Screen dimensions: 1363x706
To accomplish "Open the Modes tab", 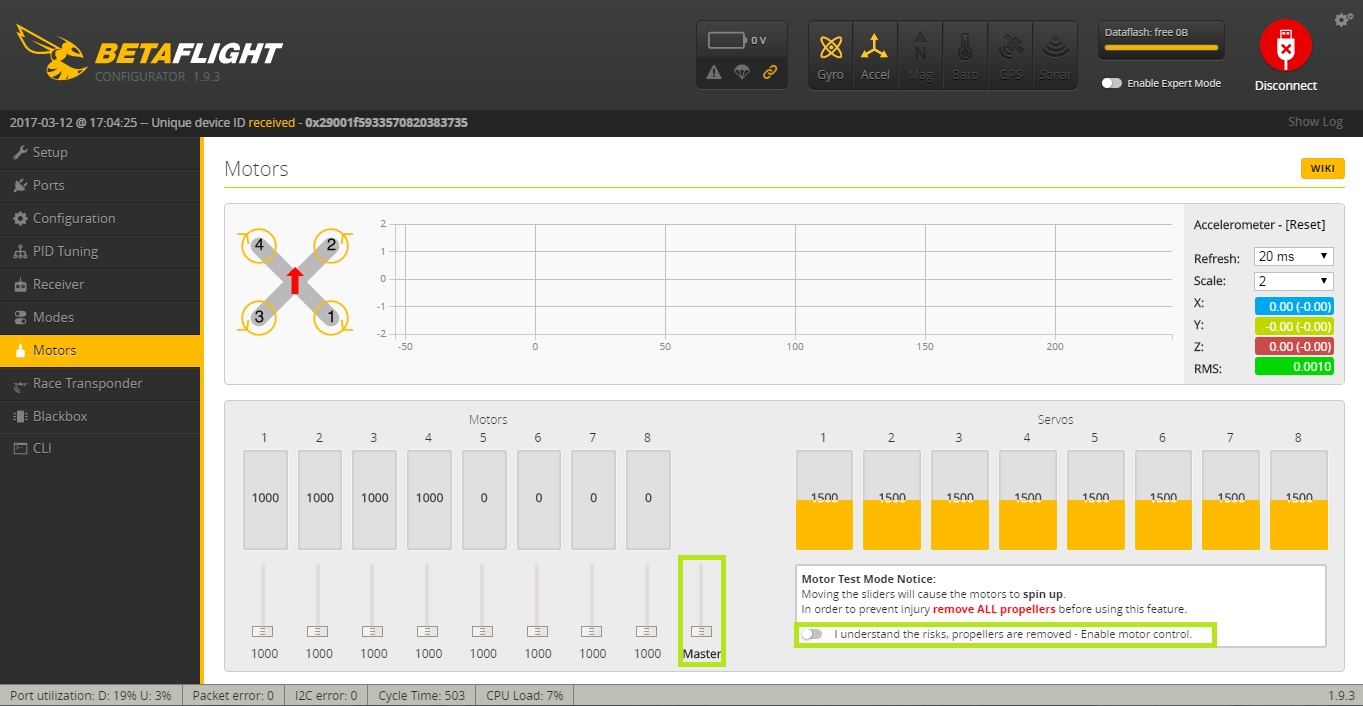I will (x=100, y=318).
